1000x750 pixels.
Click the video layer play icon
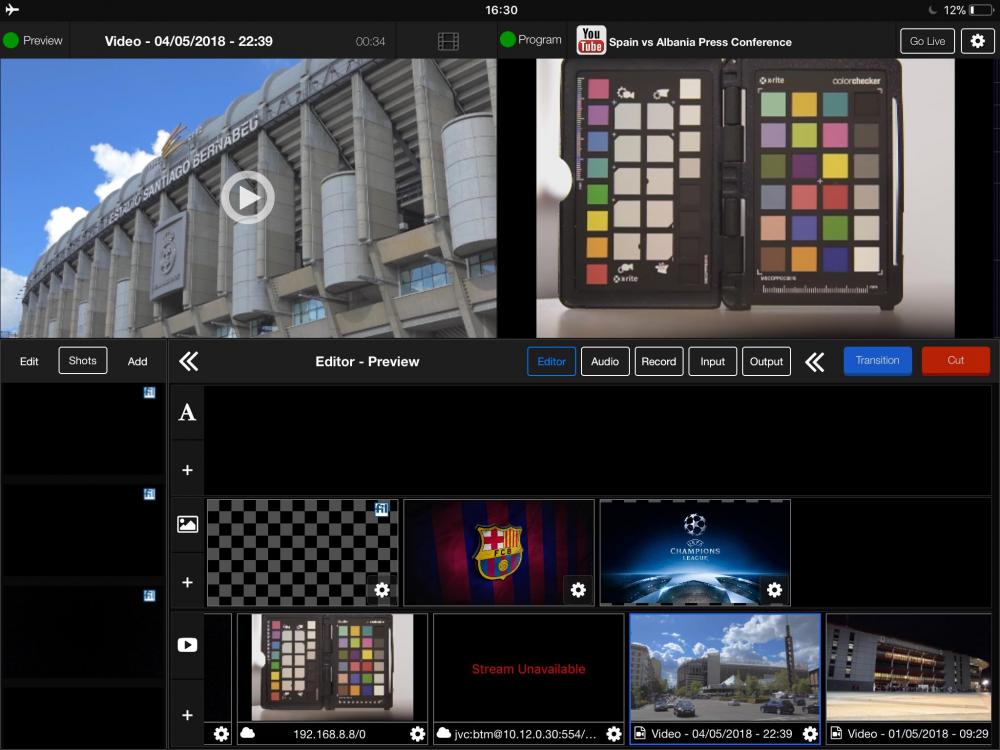[x=187, y=645]
